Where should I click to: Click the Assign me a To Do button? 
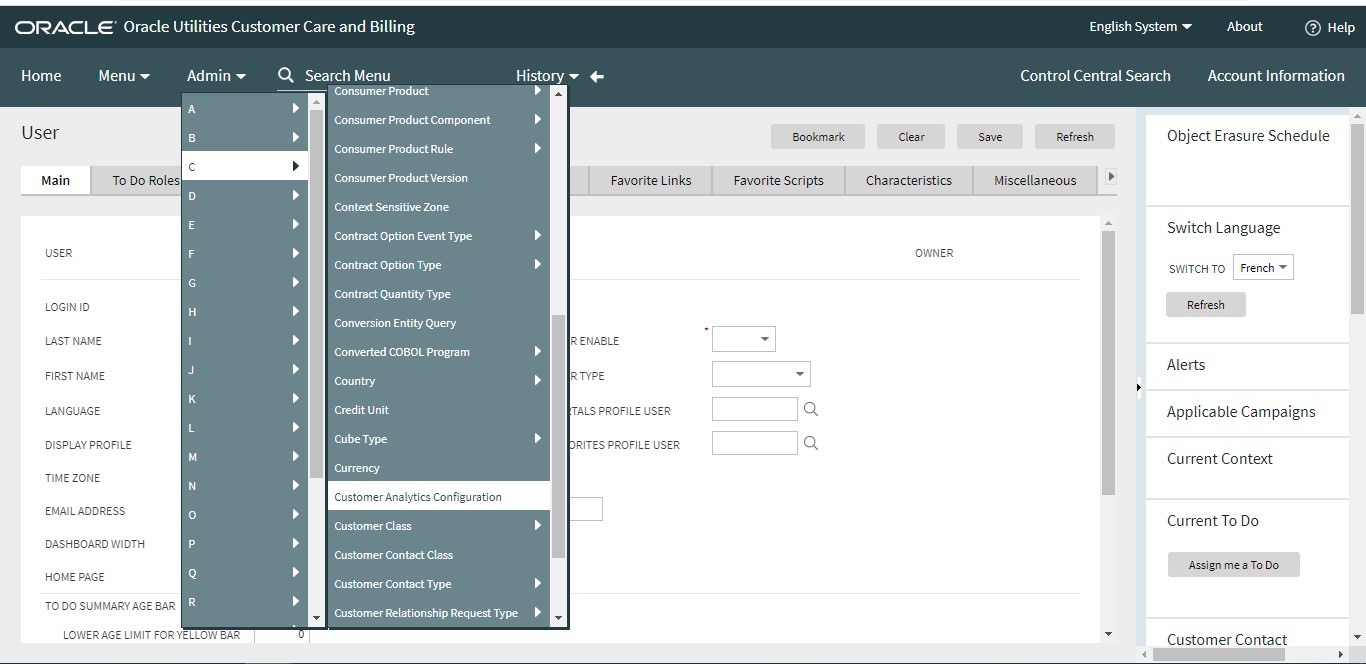coord(1233,564)
